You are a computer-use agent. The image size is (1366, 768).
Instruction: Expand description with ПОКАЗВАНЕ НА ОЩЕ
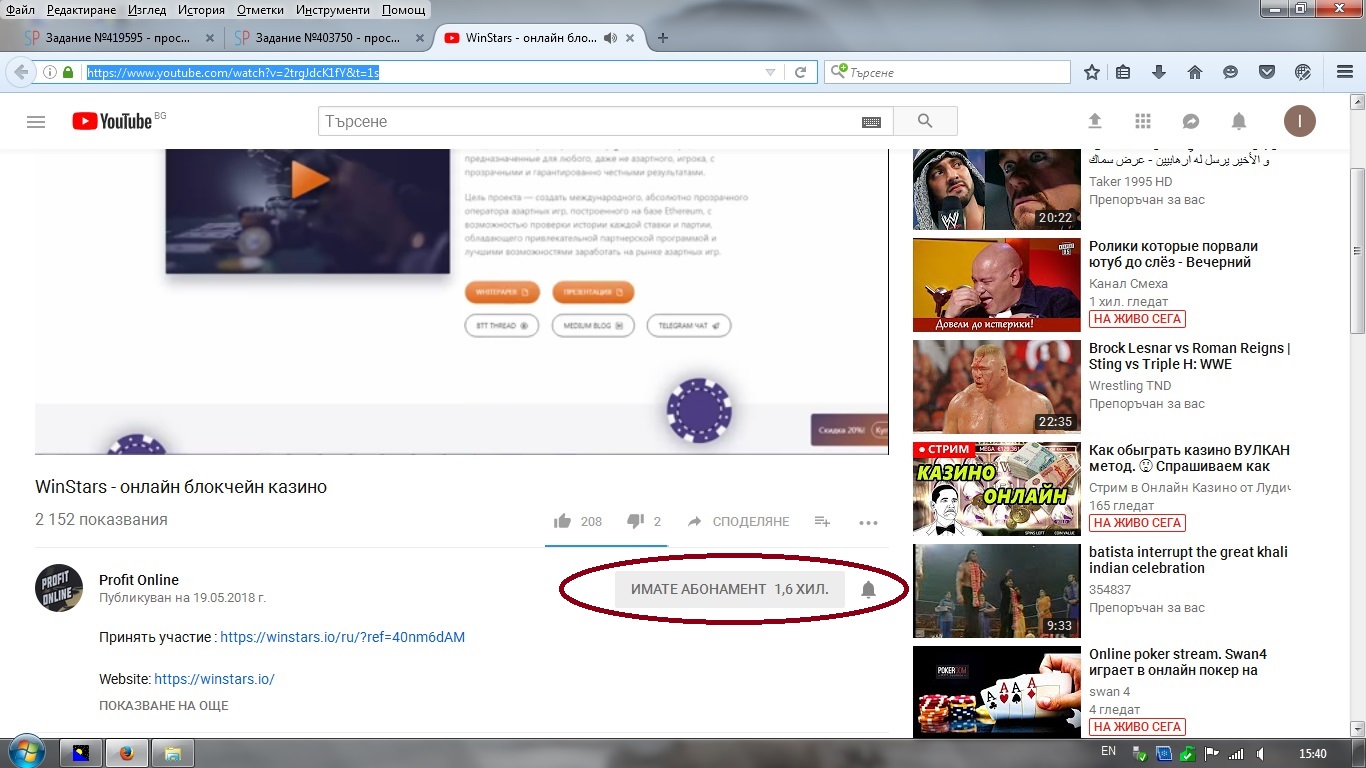point(164,706)
